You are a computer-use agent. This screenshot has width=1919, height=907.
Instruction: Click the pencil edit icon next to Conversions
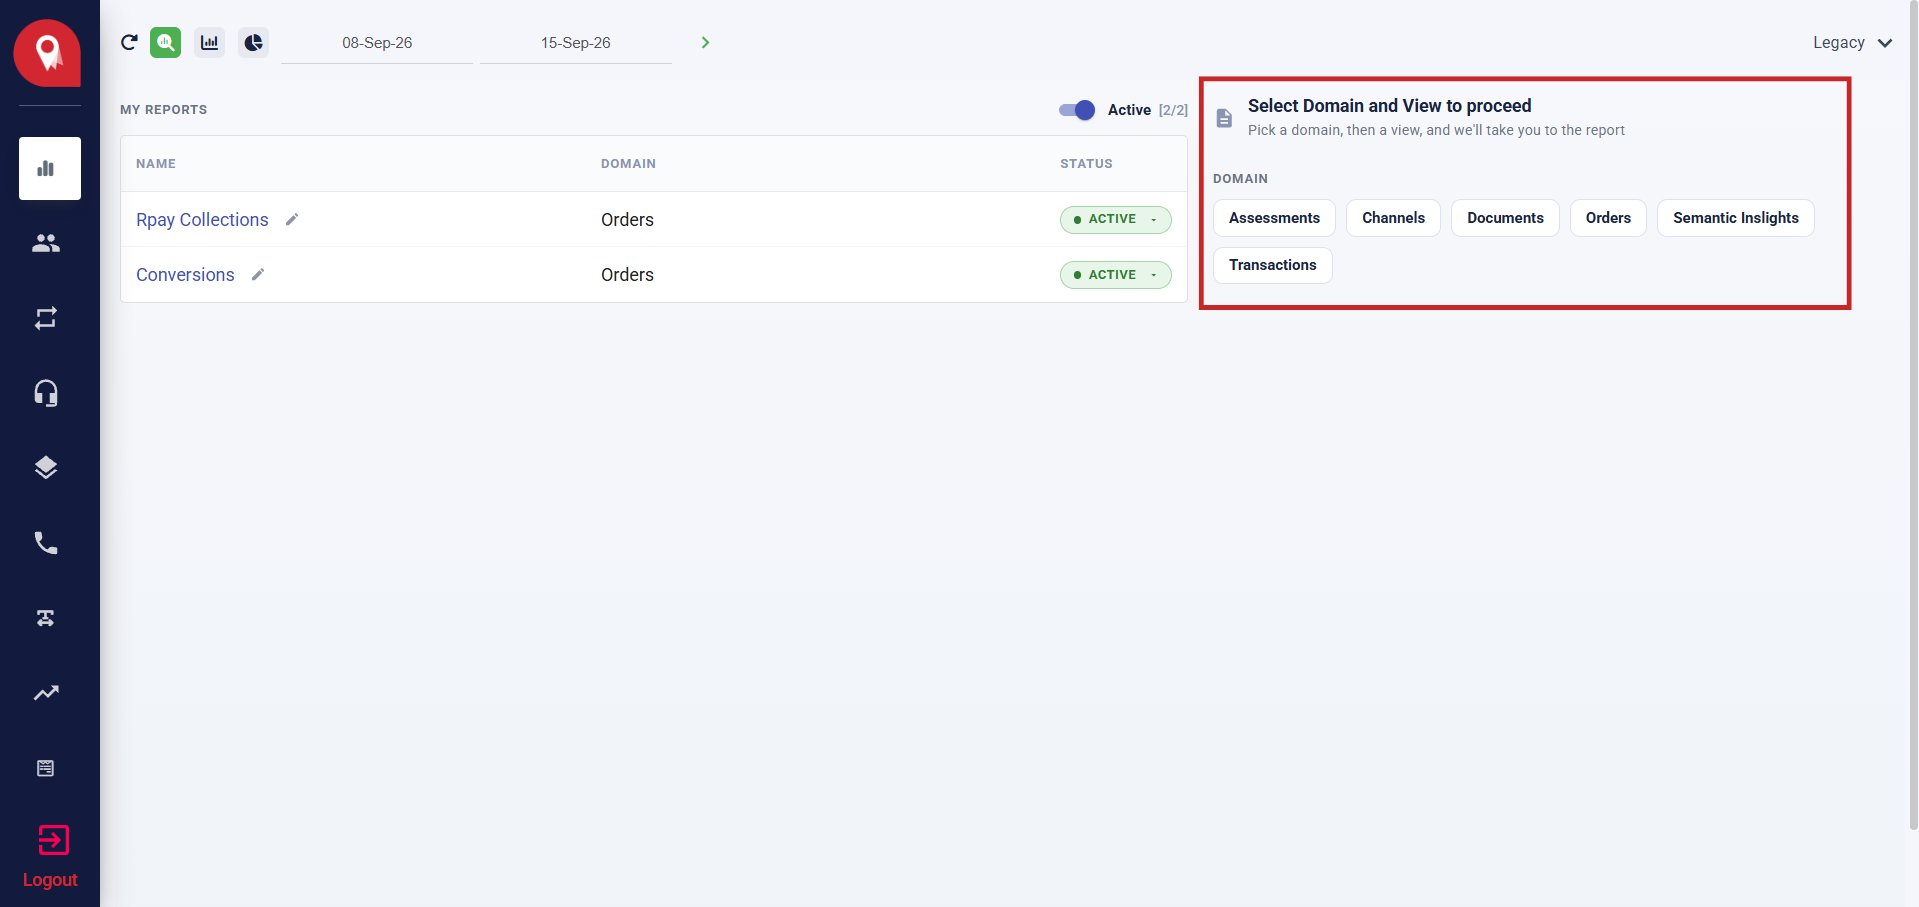click(x=258, y=274)
